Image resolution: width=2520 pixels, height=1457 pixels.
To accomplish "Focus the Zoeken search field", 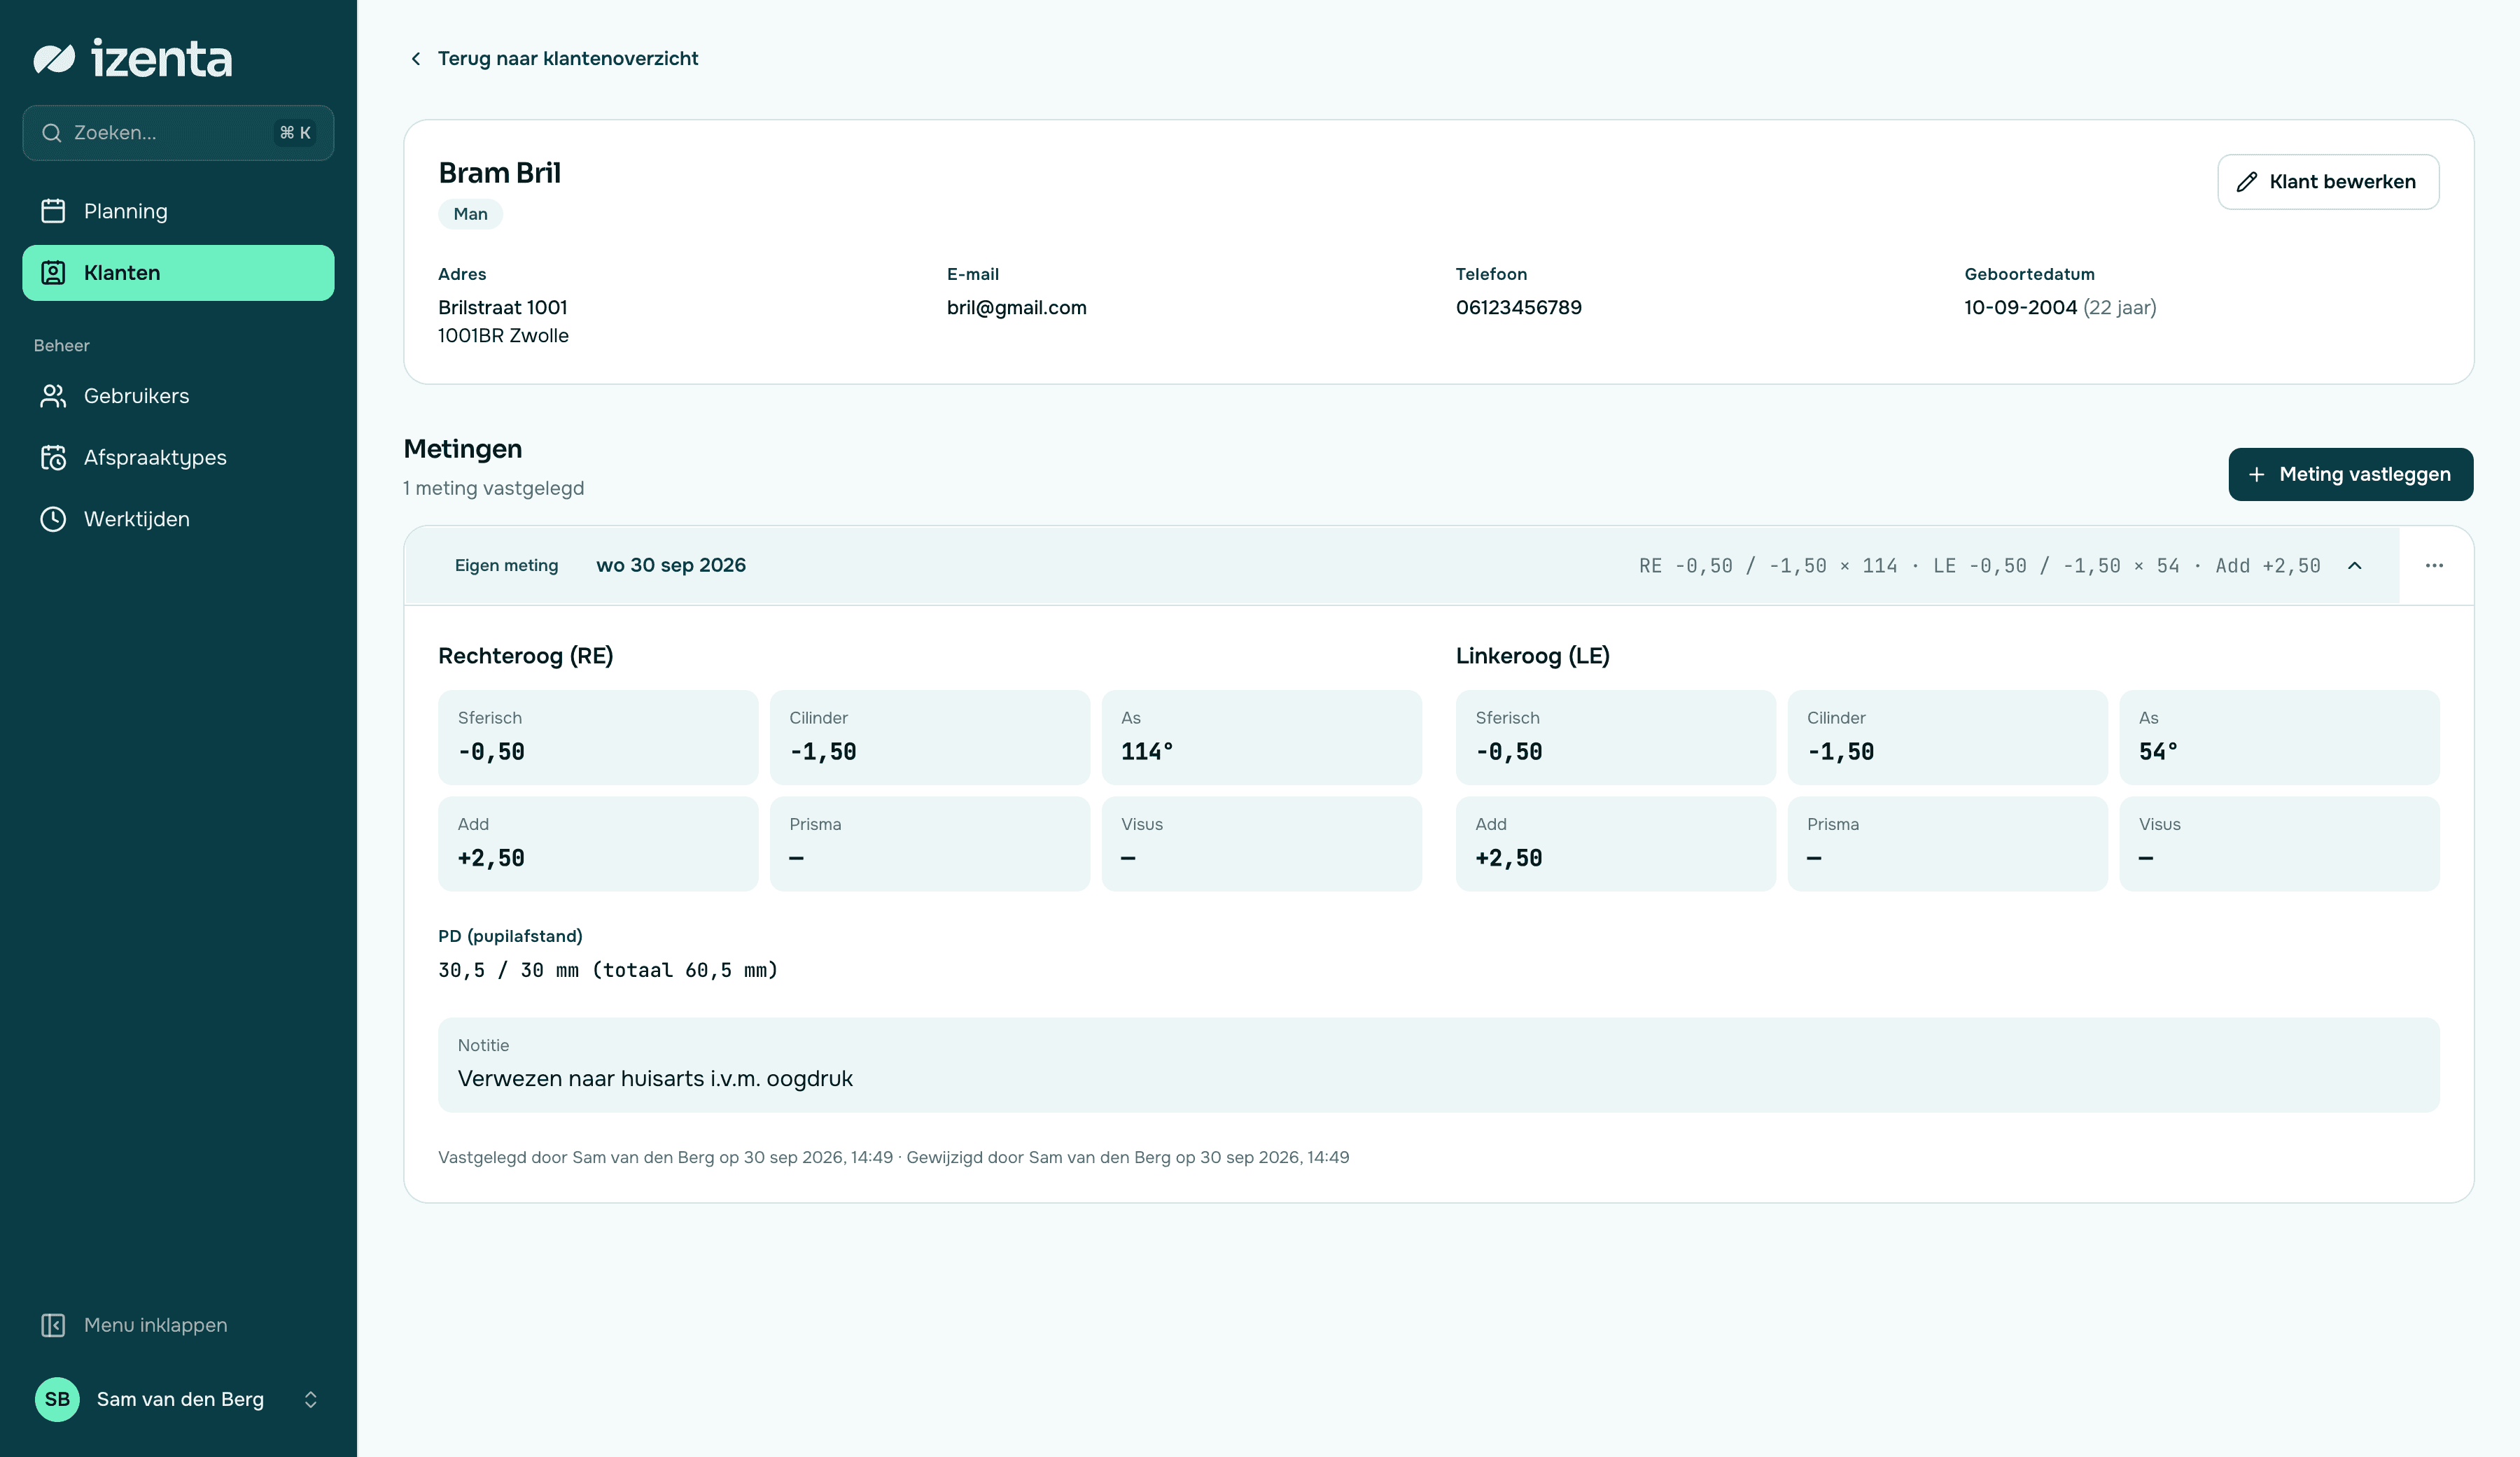I will [x=178, y=133].
